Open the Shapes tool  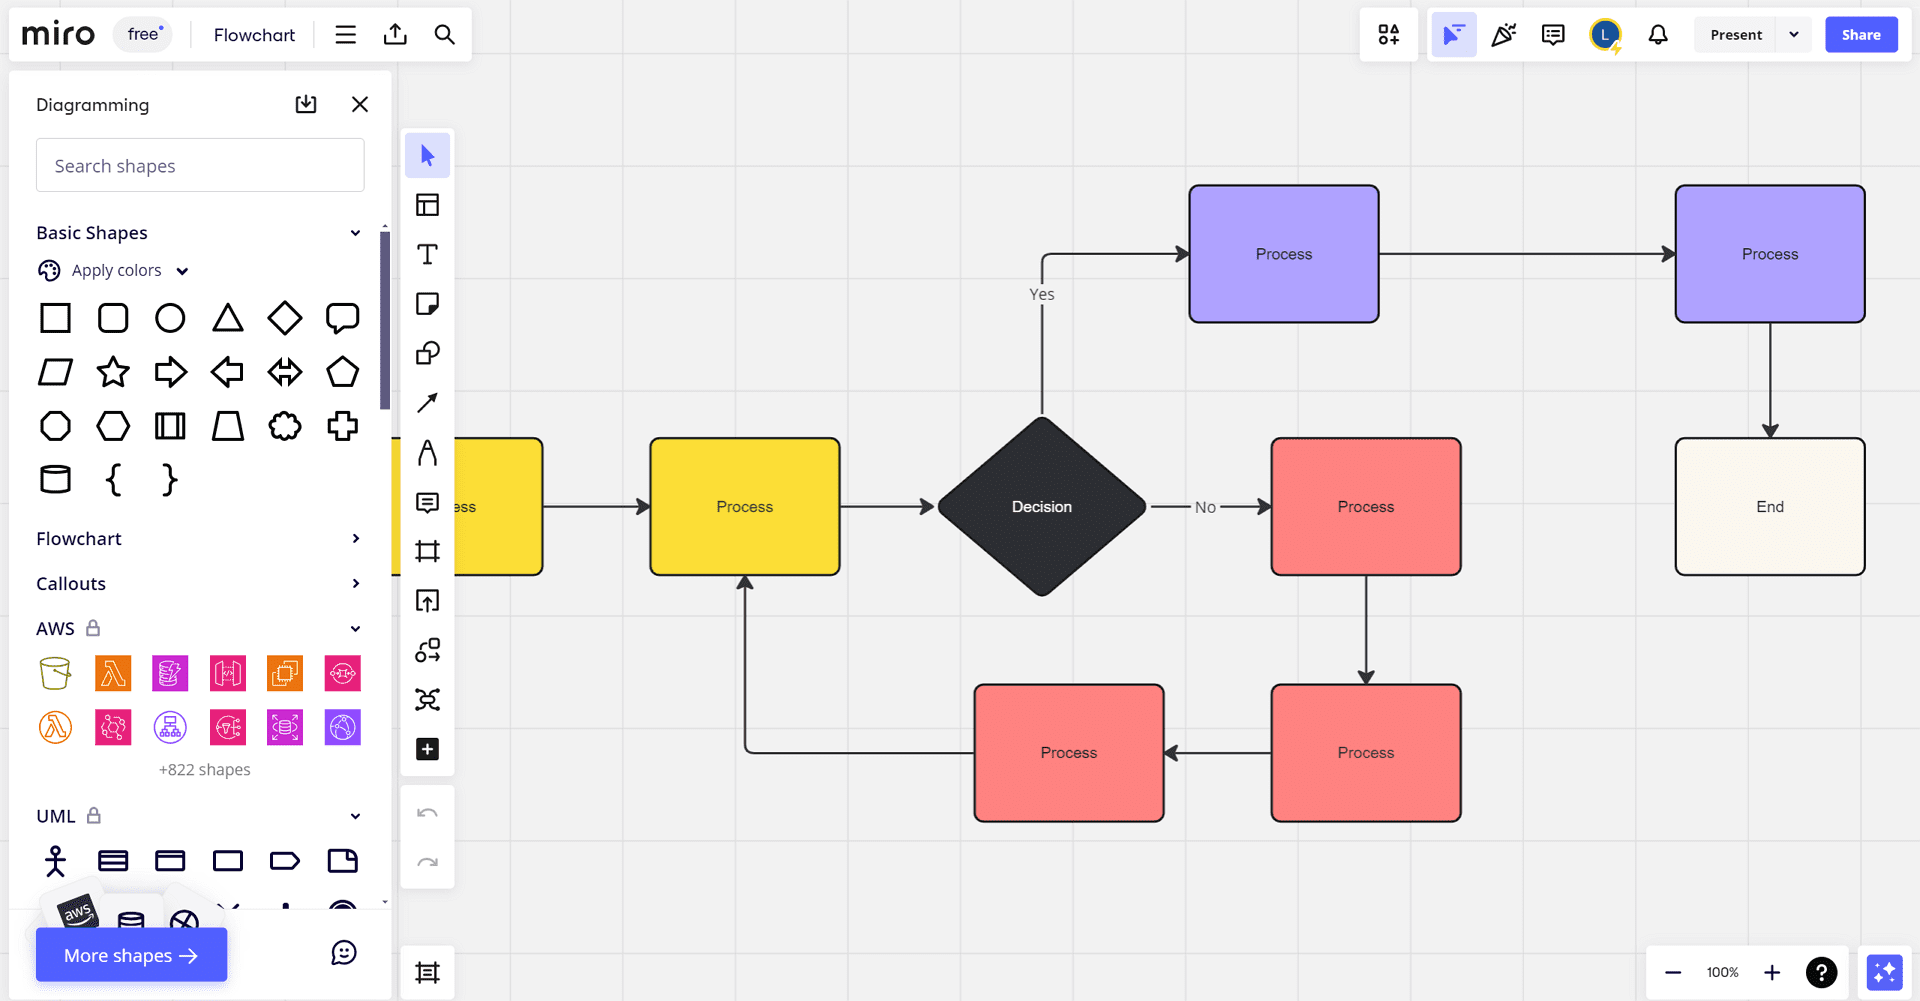[x=427, y=353]
